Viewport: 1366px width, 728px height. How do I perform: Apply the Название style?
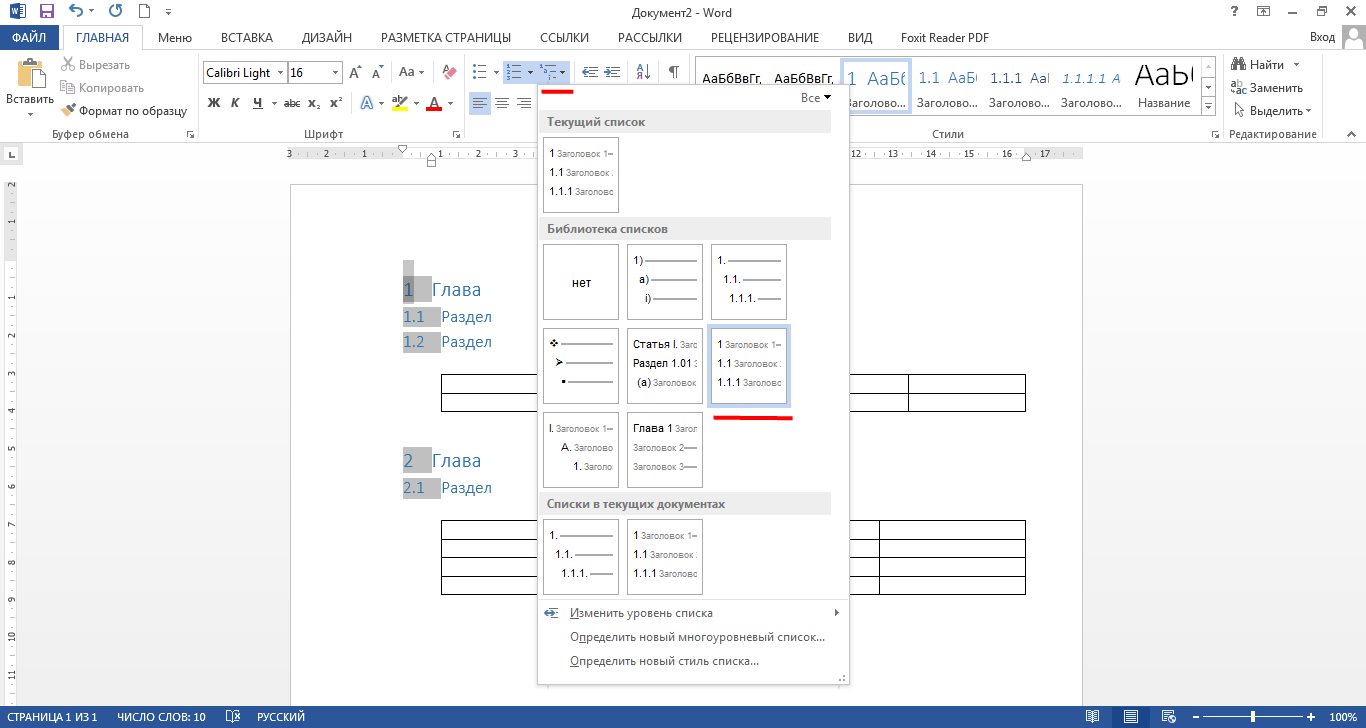[x=1164, y=86]
